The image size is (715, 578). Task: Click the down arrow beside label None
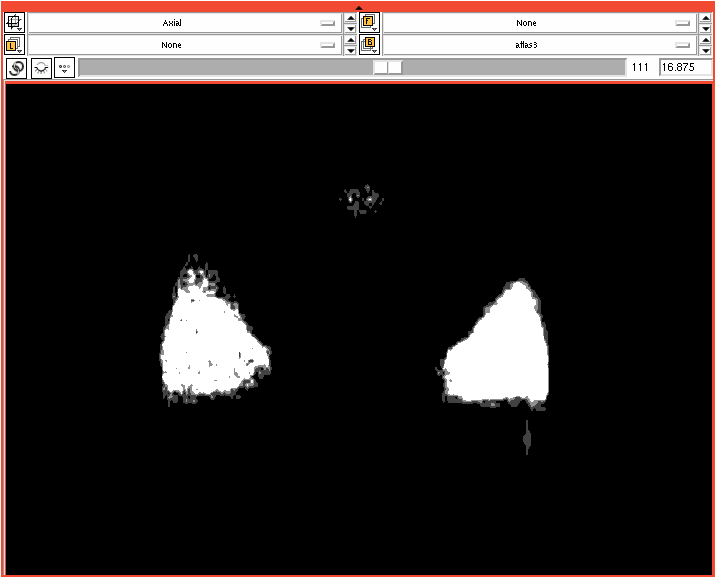(x=350, y=50)
